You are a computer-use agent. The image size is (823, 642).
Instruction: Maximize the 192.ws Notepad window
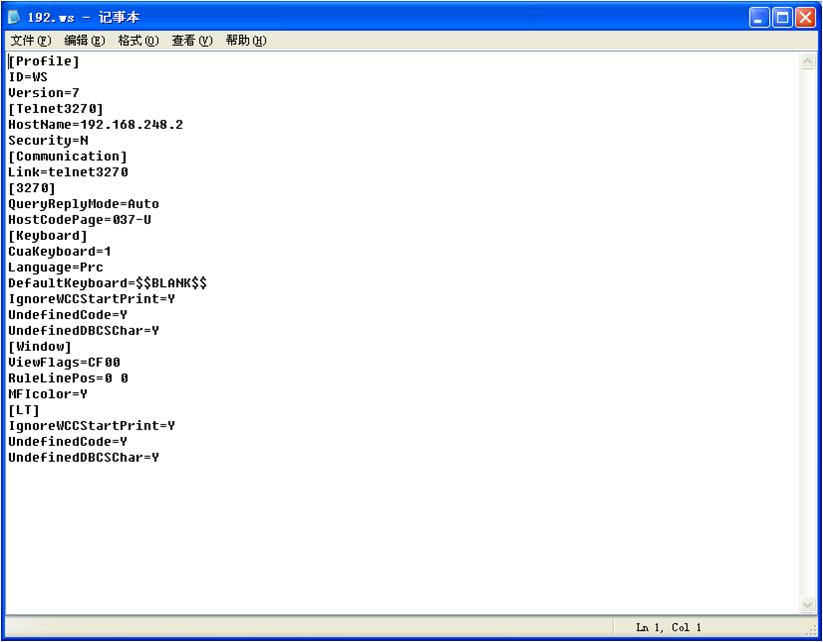[782, 18]
